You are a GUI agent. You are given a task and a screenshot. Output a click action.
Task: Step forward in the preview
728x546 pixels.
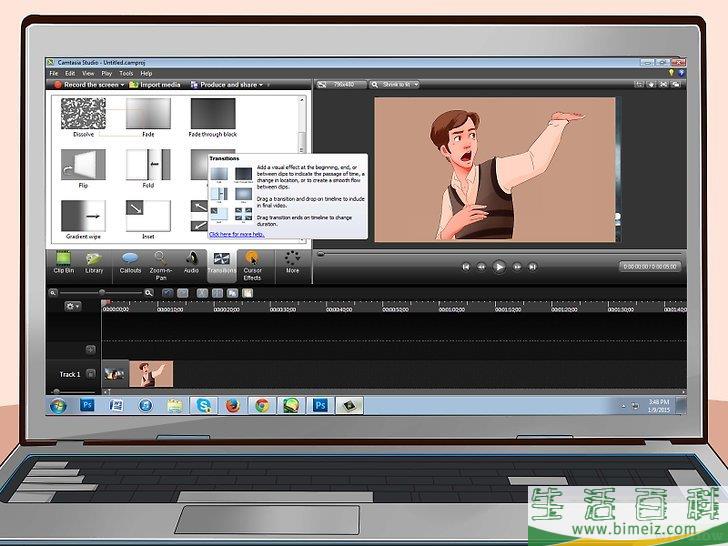[x=517, y=267]
